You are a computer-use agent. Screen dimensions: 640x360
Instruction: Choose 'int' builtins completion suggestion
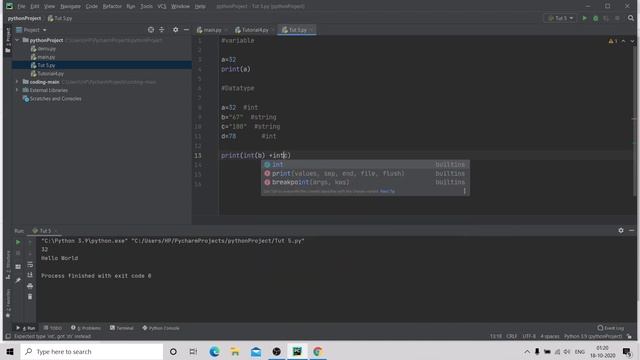tap(365, 164)
